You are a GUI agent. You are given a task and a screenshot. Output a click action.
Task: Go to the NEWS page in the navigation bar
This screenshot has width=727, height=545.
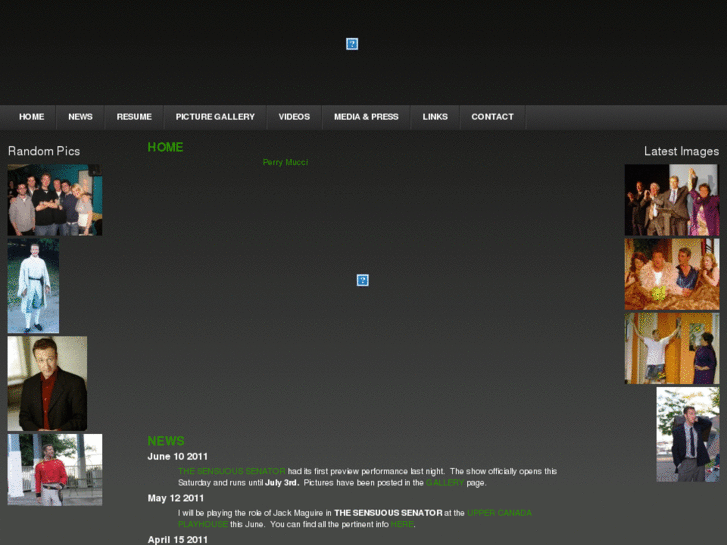coord(80,117)
